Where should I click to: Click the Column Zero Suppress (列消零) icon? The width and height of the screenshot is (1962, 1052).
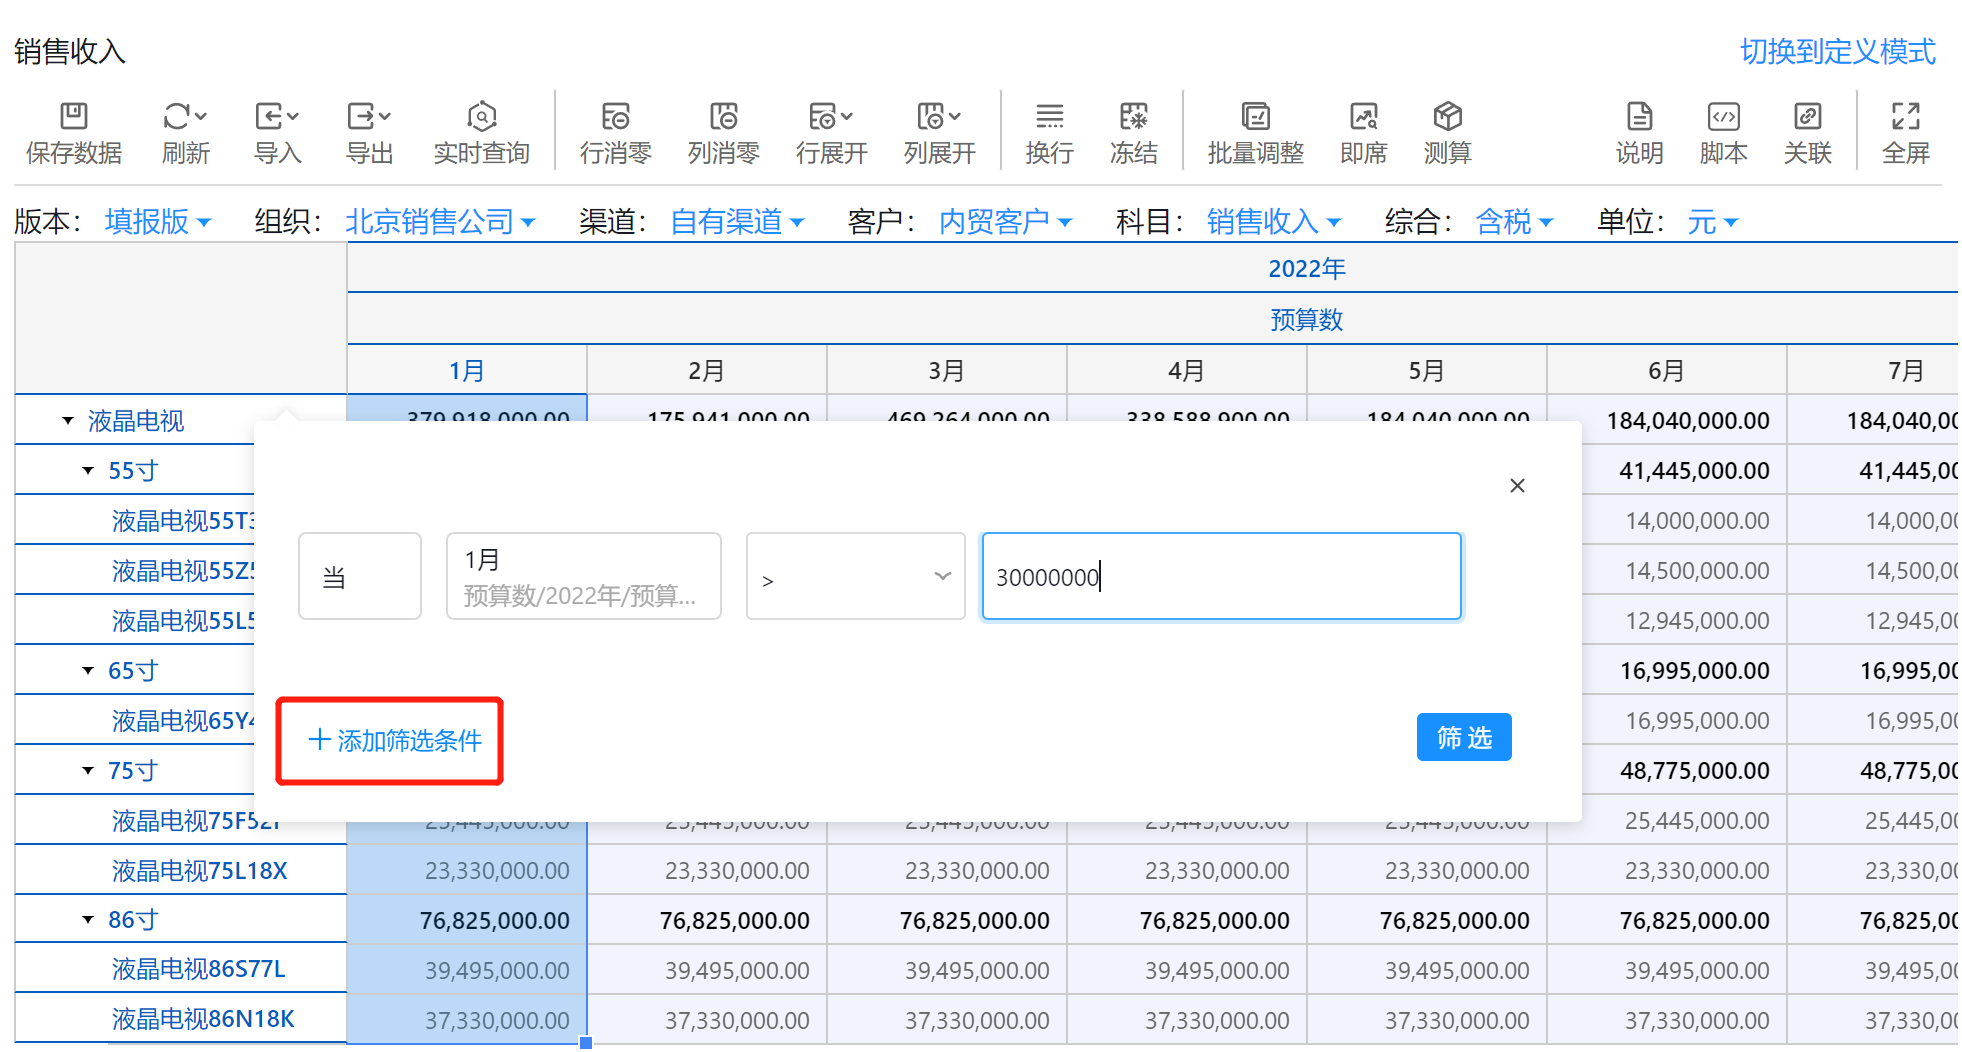pos(723,117)
